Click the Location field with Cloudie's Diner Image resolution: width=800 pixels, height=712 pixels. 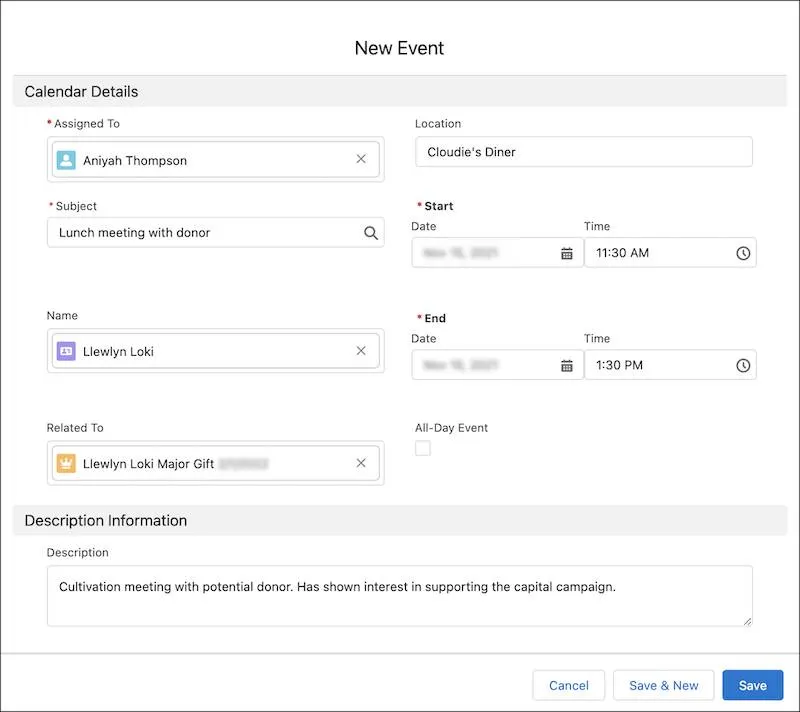tap(584, 152)
